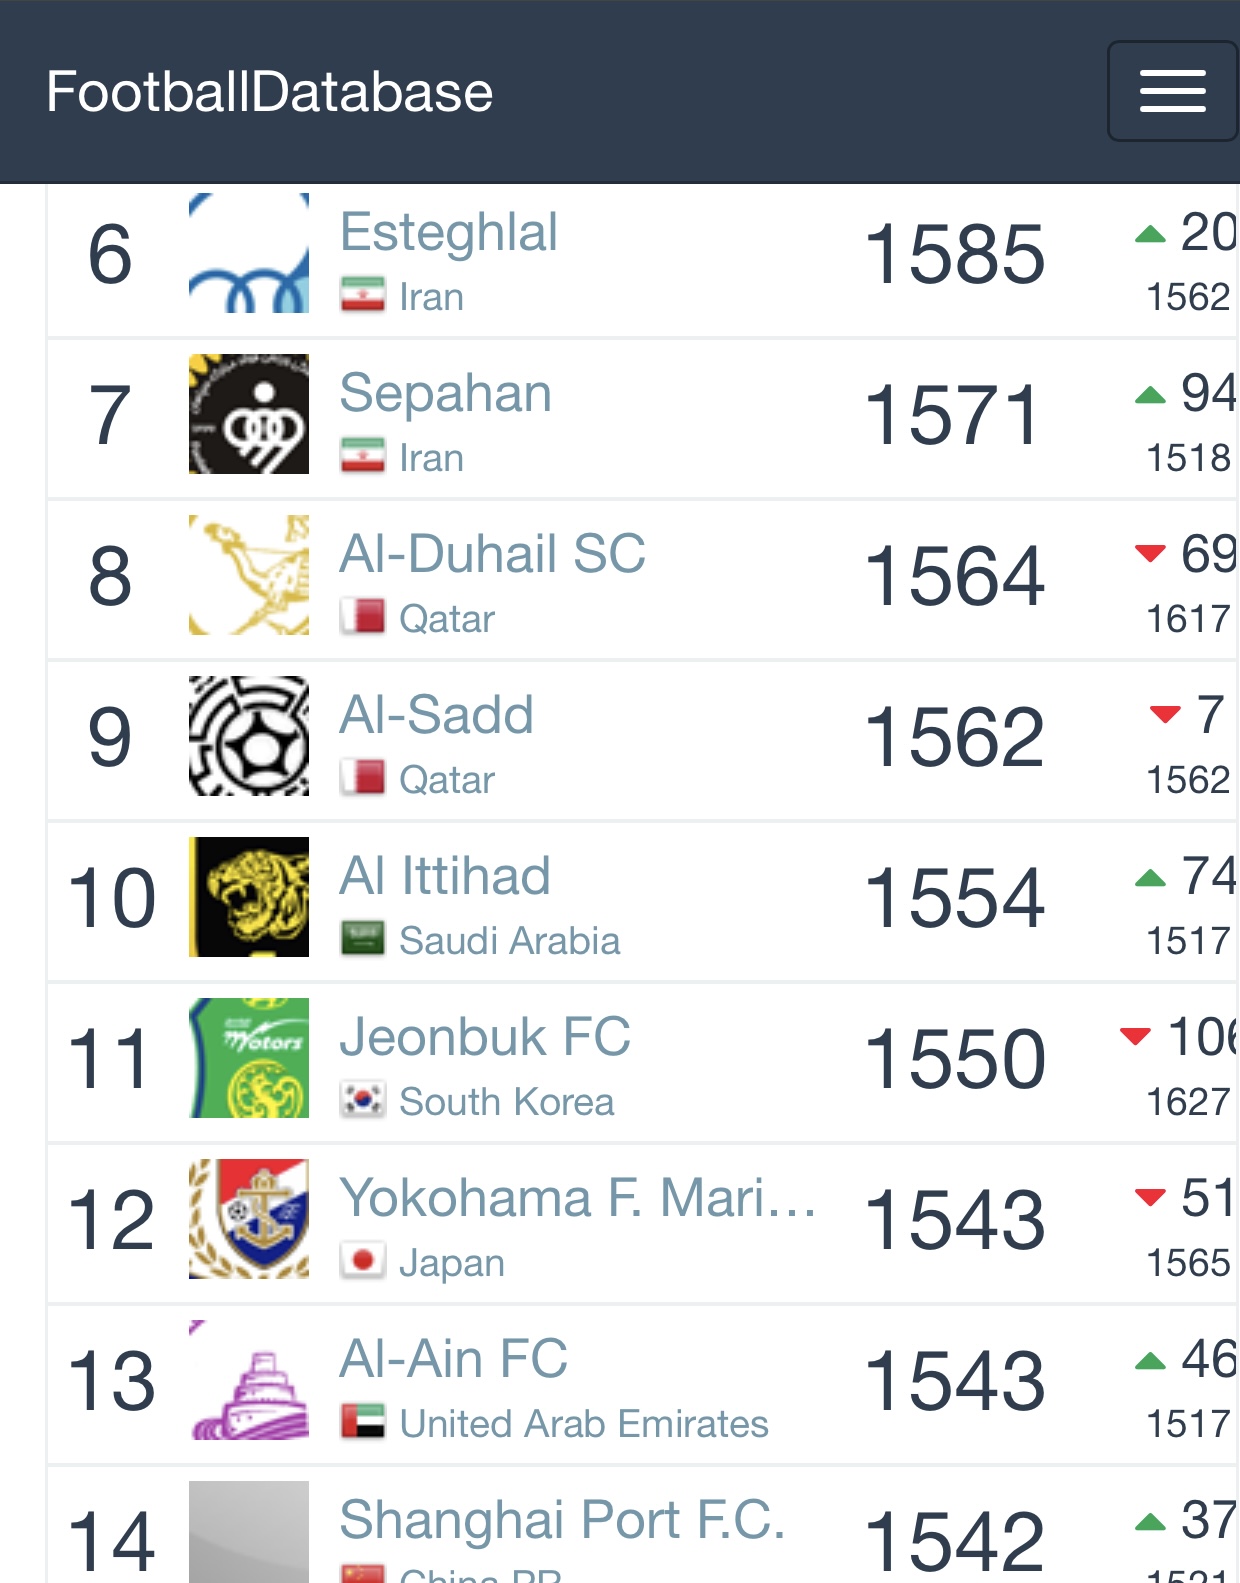Image resolution: width=1240 pixels, height=1583 pixels.
Task: Click the Al-Ain FC purple logo
Action: (x=249, y=1380)
